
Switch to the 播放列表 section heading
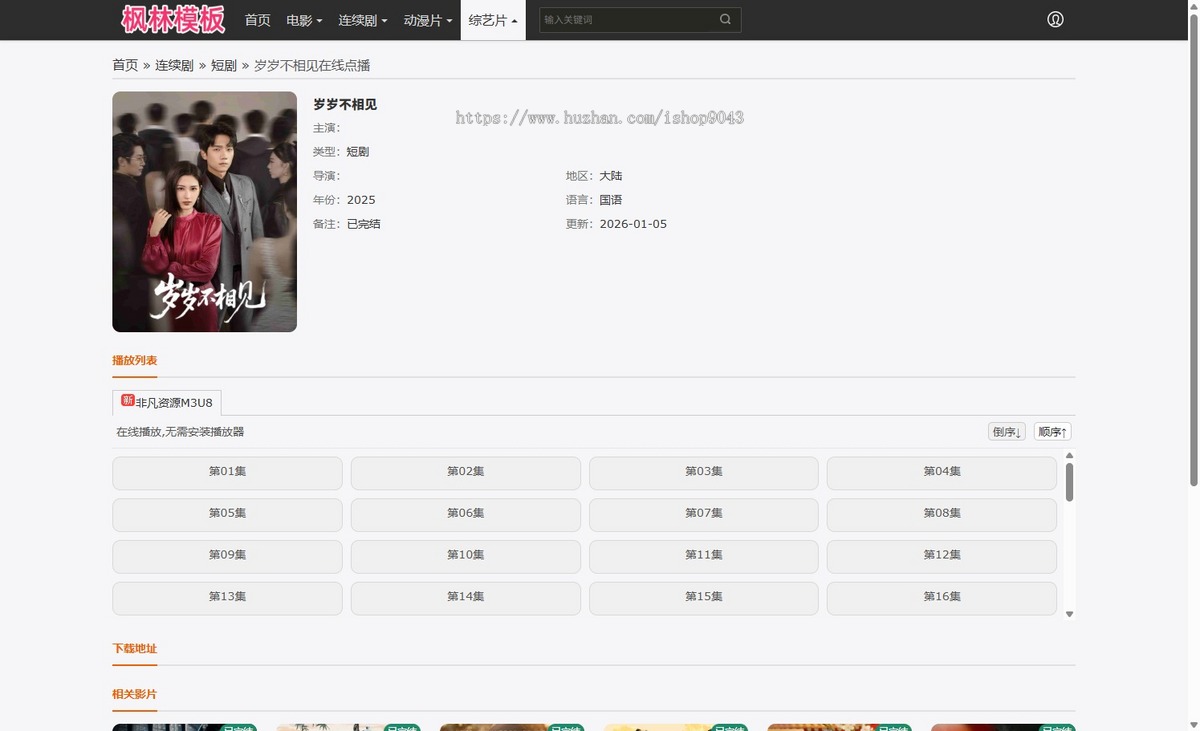[135, 360]
